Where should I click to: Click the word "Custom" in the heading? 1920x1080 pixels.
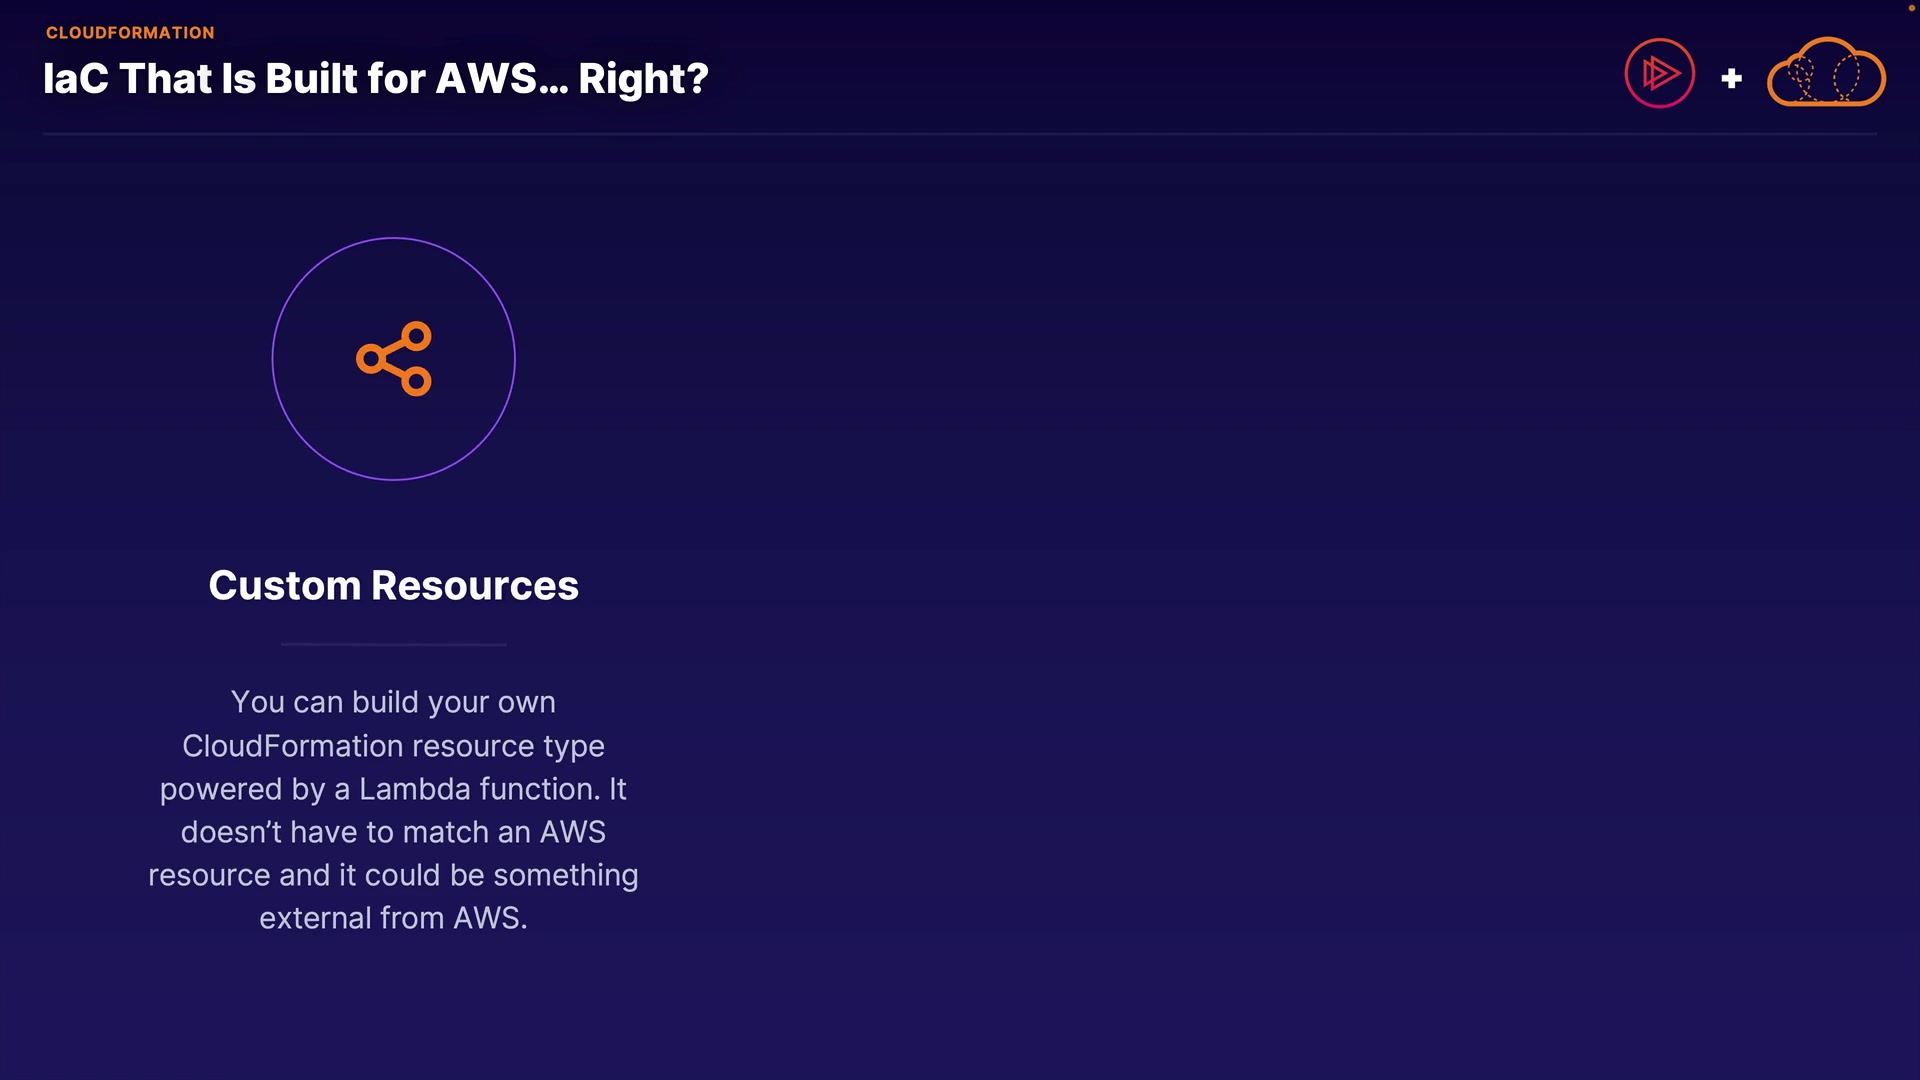tap(284, 586)
